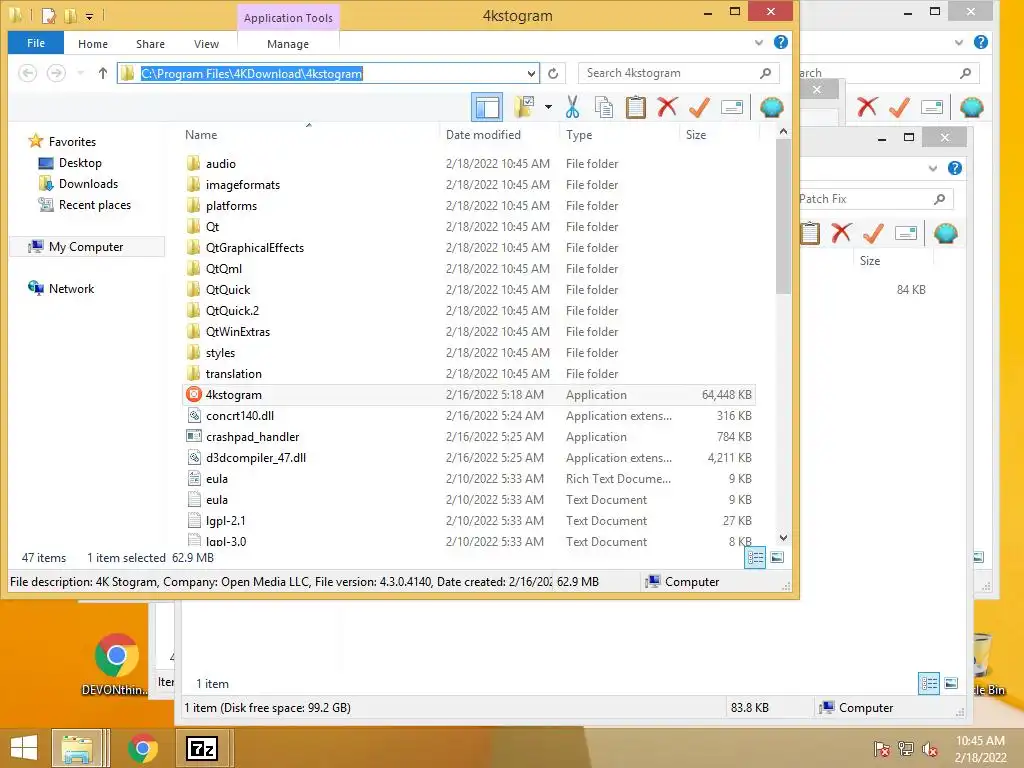
Task: Open the File menu
Action: point(36,43)
